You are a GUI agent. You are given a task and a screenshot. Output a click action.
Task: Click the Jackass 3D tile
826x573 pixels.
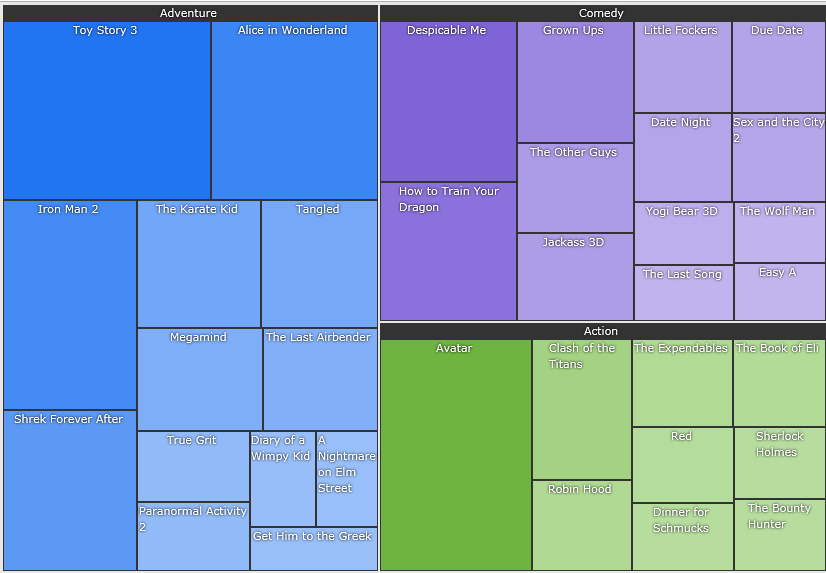pyautogui.click(x=575, y=277)
